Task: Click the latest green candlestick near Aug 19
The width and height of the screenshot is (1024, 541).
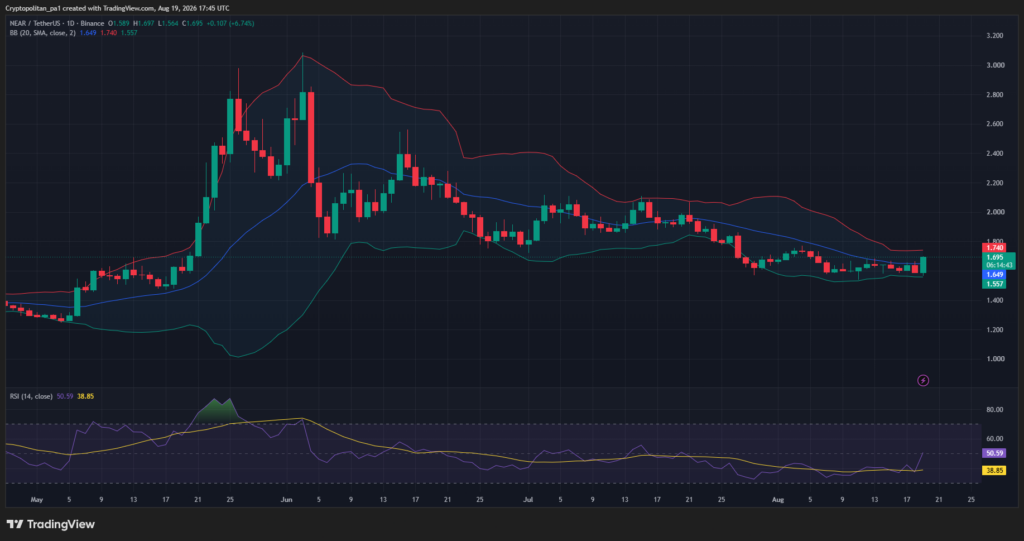Action: point(923,265)
